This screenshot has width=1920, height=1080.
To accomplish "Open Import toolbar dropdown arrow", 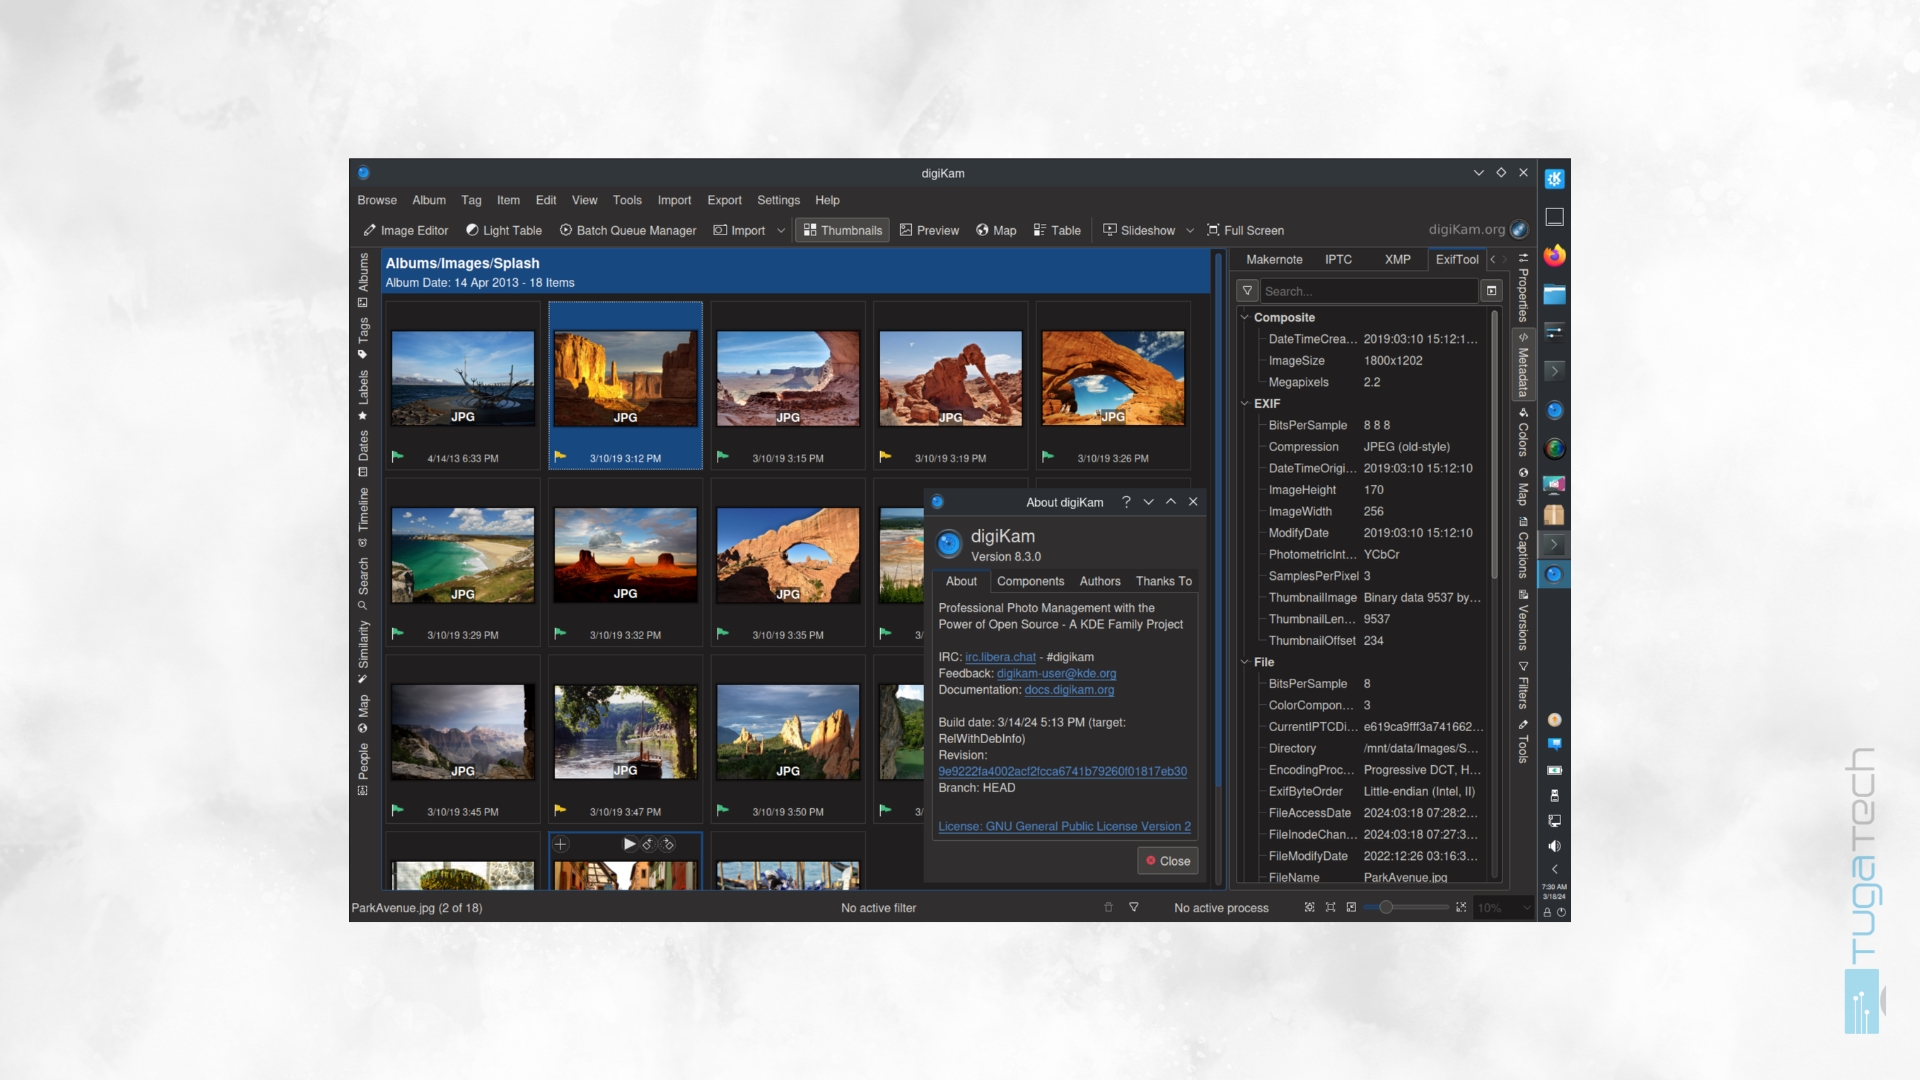I will pyautogui.click(x=781, y=231).
